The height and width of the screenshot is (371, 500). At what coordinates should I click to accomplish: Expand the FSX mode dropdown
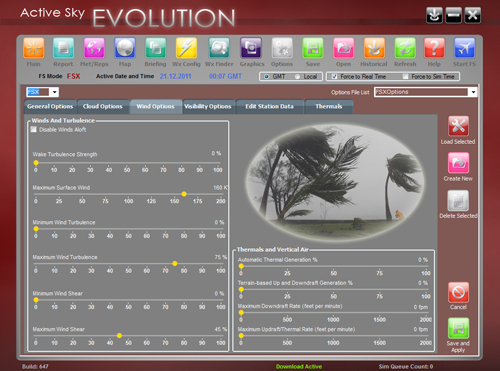(x=55, y=92)
